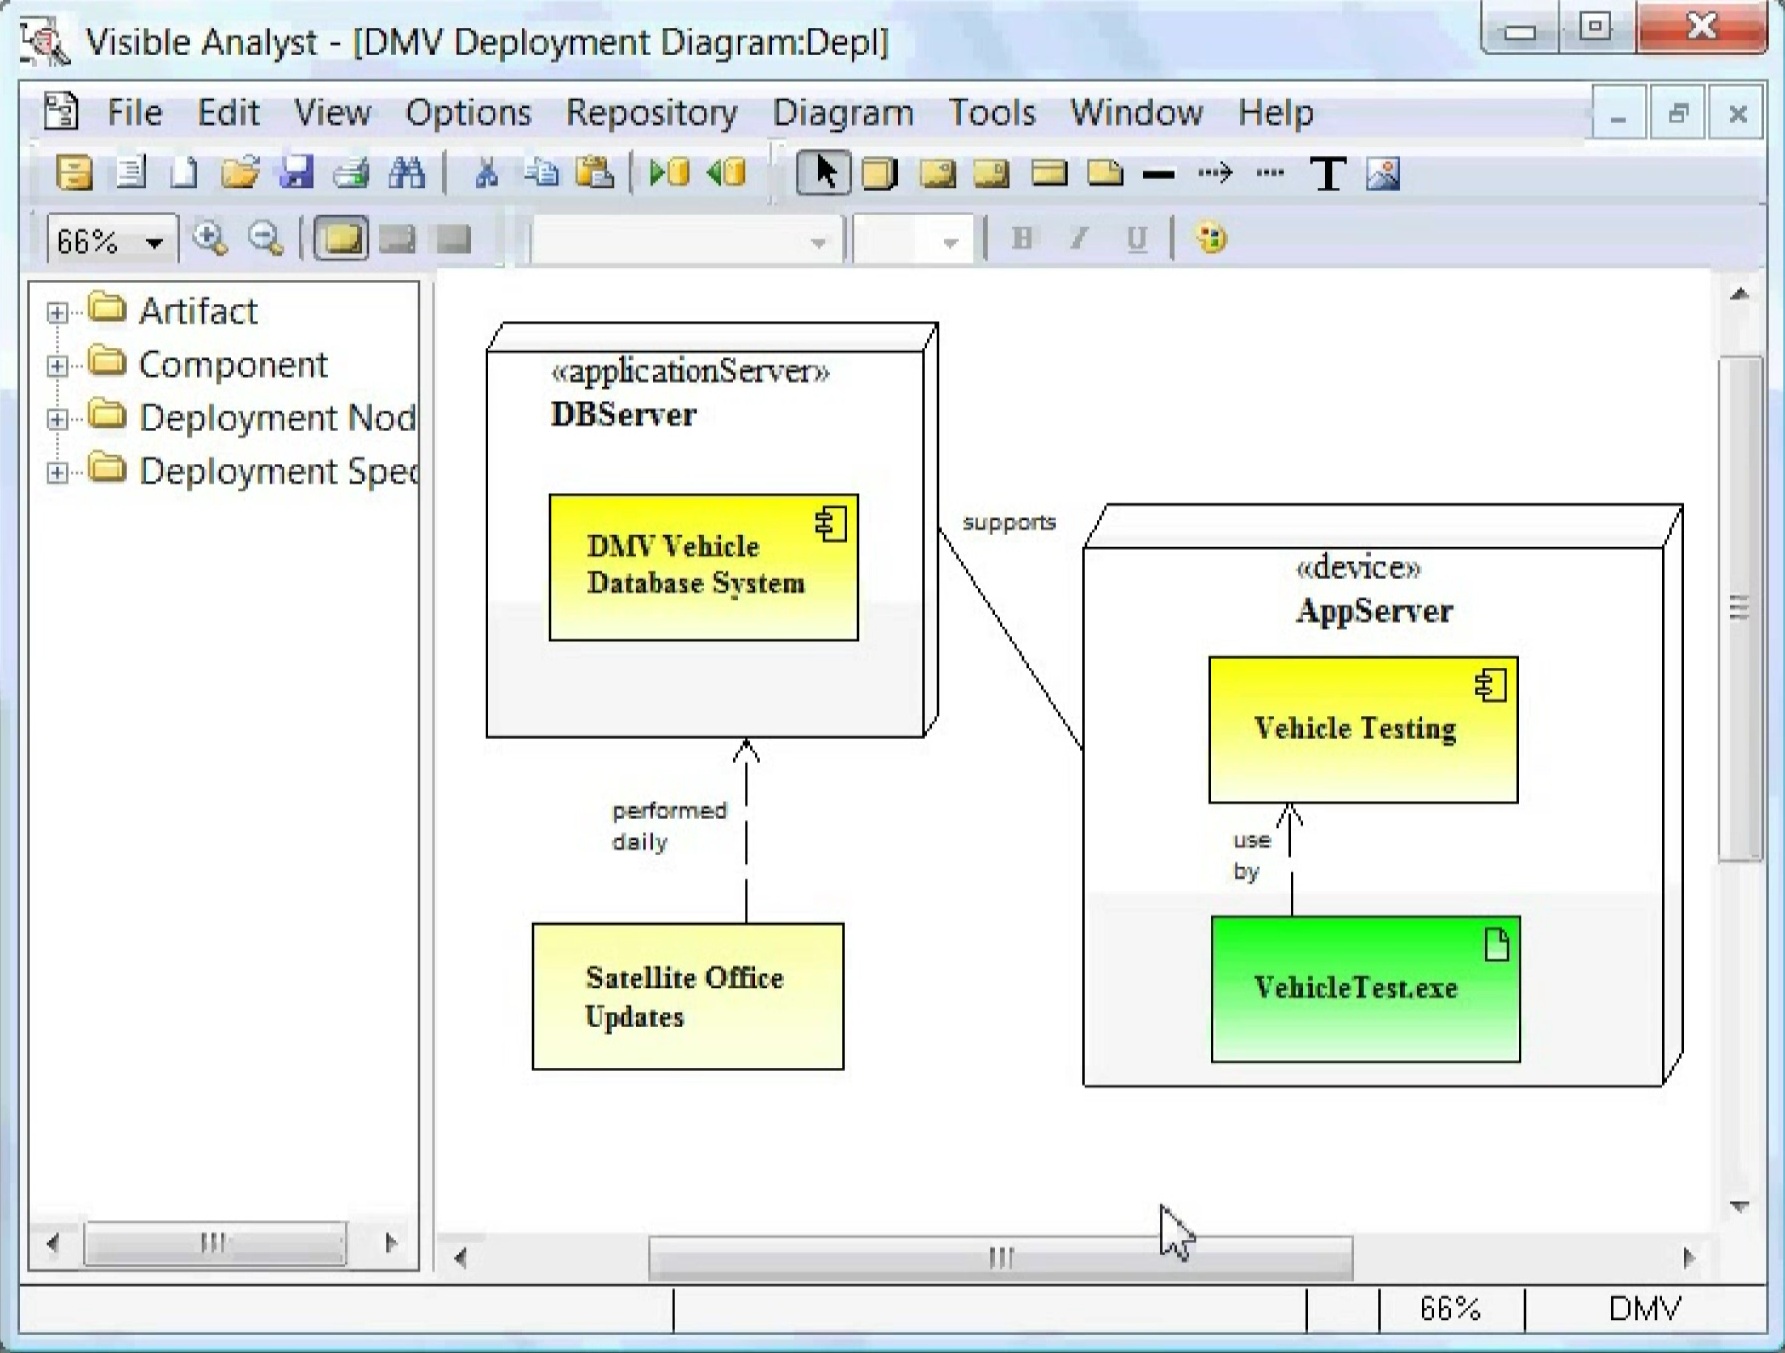Screen dimensions: 1785x1353
Task: Select the second component-style shape tool
Action: click(x=991, y=173)
